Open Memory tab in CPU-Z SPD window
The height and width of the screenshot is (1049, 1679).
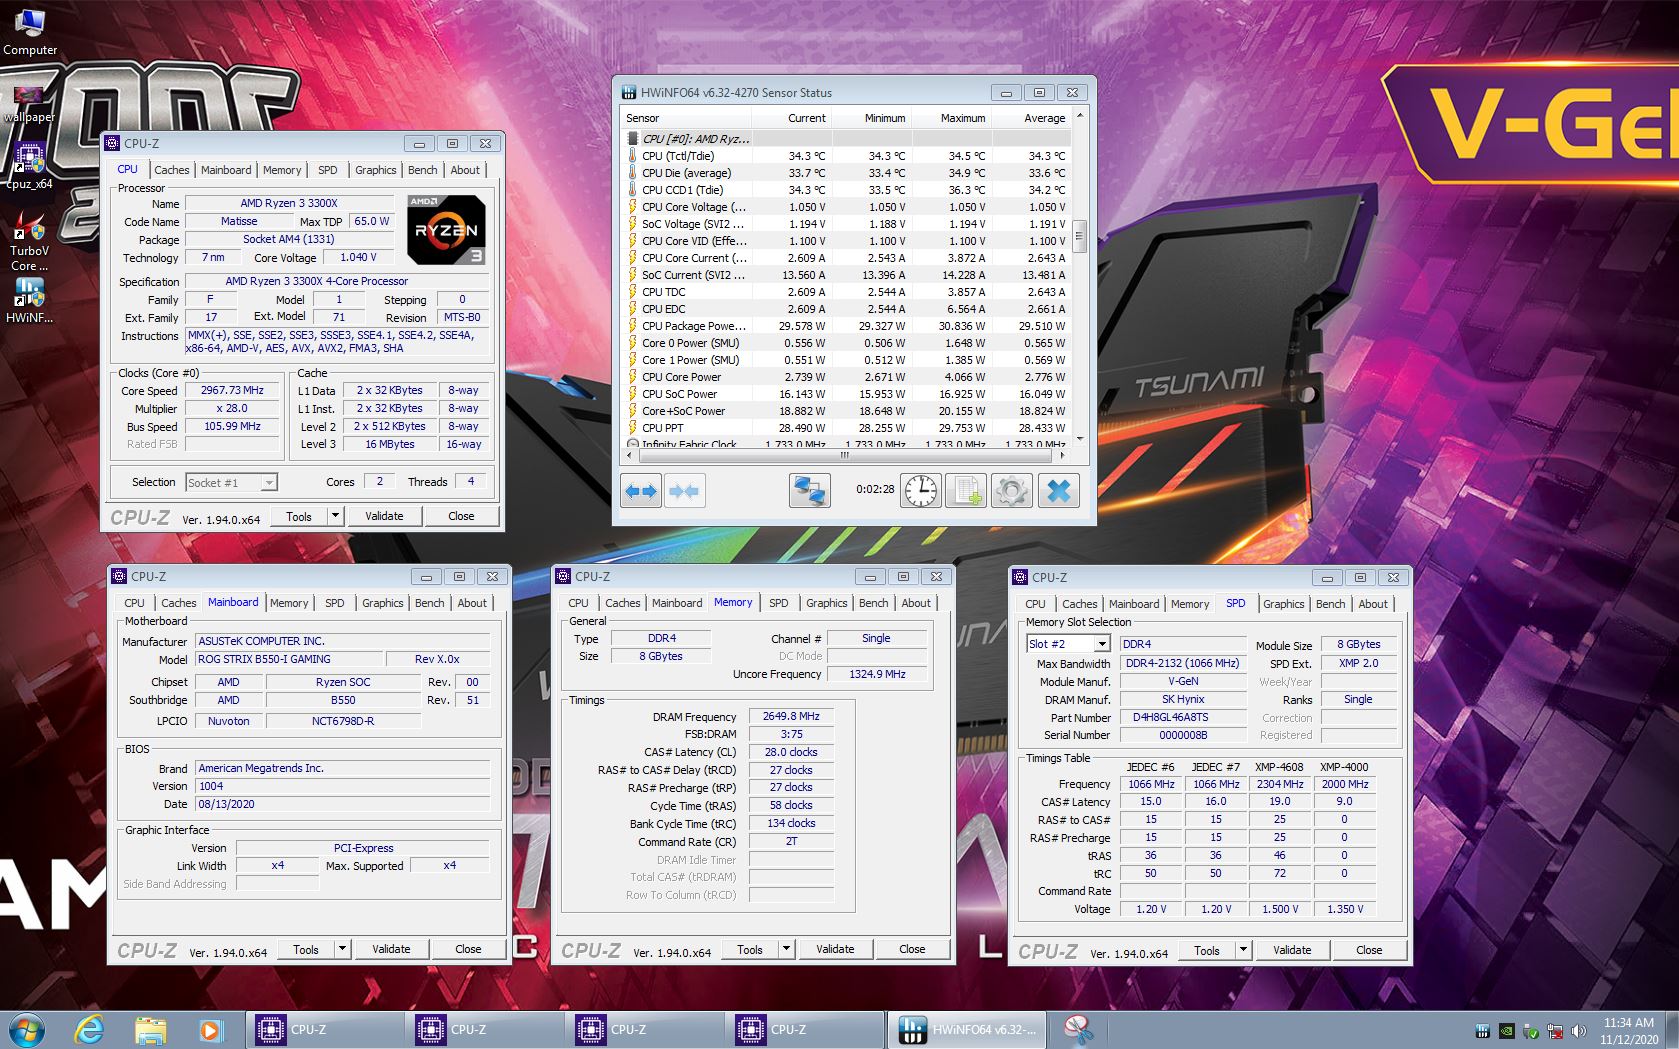click(x=1190, y=604)
